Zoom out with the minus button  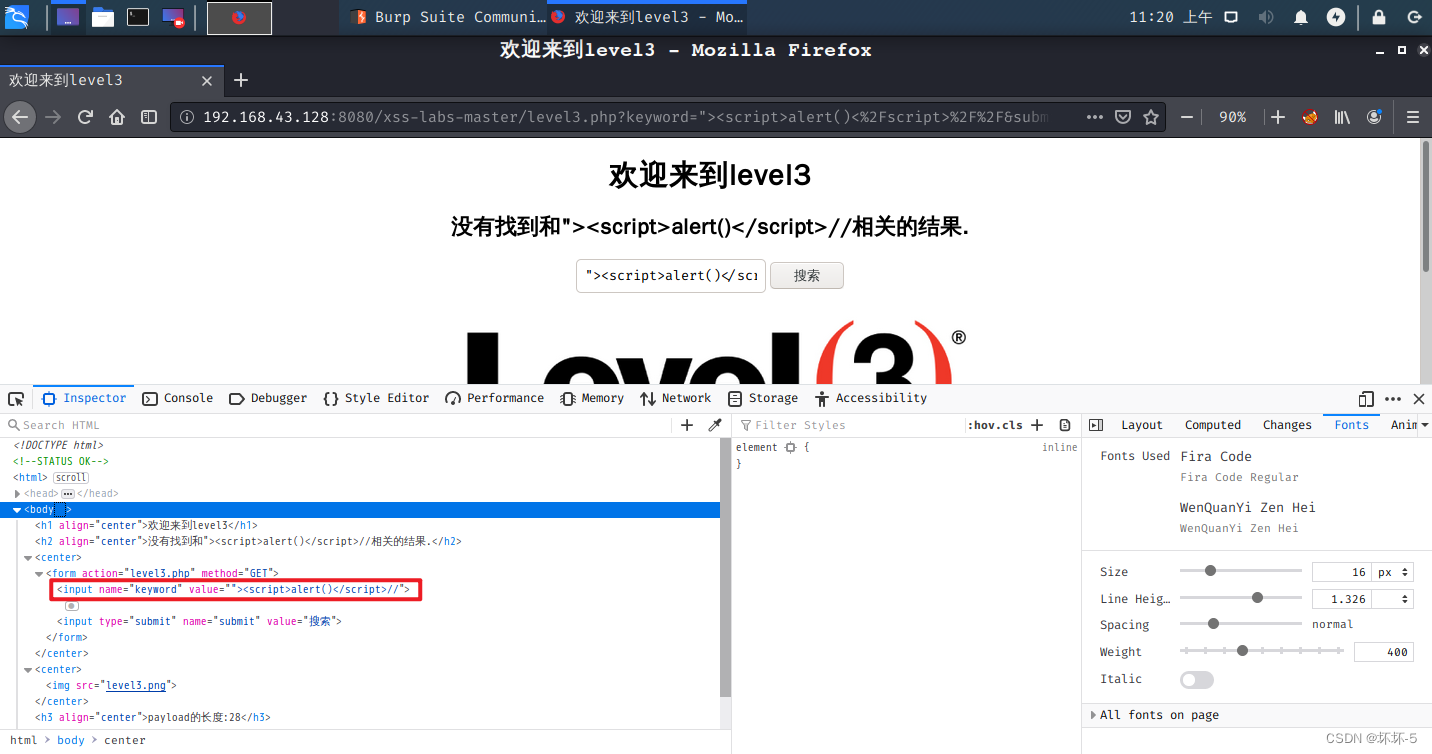(1187, 117)
